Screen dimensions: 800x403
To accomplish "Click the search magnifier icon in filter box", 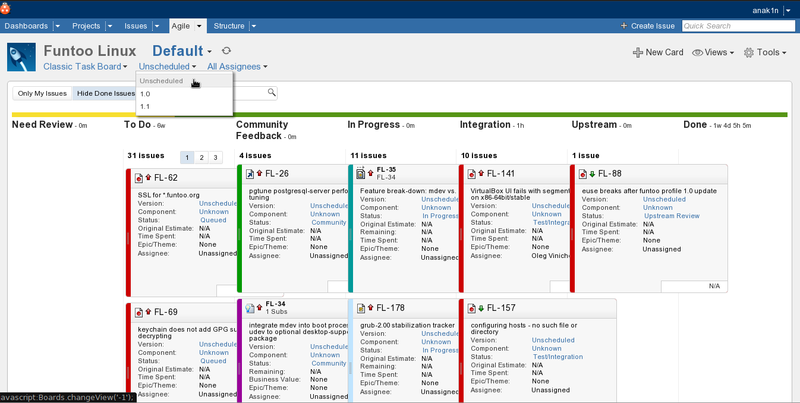I will click(x=271, y=93).
